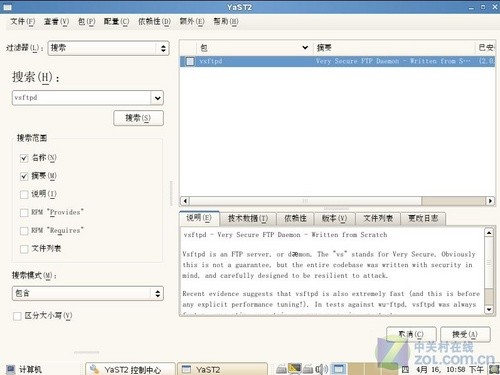Click the description pane vertical scrollbar thumb
This screenshot has height=375, width=500.
(489, 263)
